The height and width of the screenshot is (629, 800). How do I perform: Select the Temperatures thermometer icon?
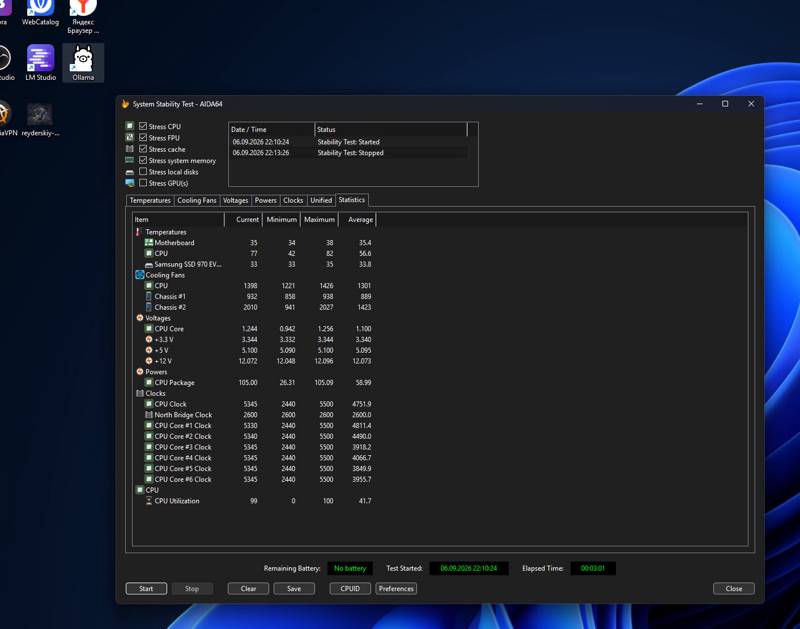pos(139,232)
